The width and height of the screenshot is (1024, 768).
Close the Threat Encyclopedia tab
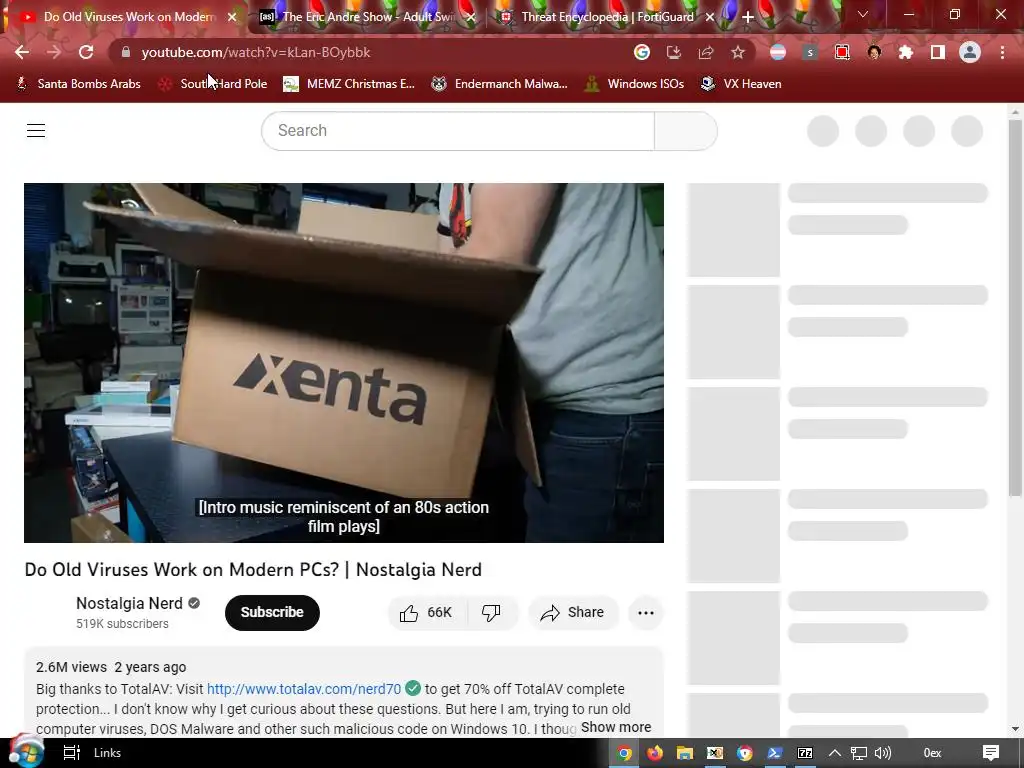coord(710,17)
